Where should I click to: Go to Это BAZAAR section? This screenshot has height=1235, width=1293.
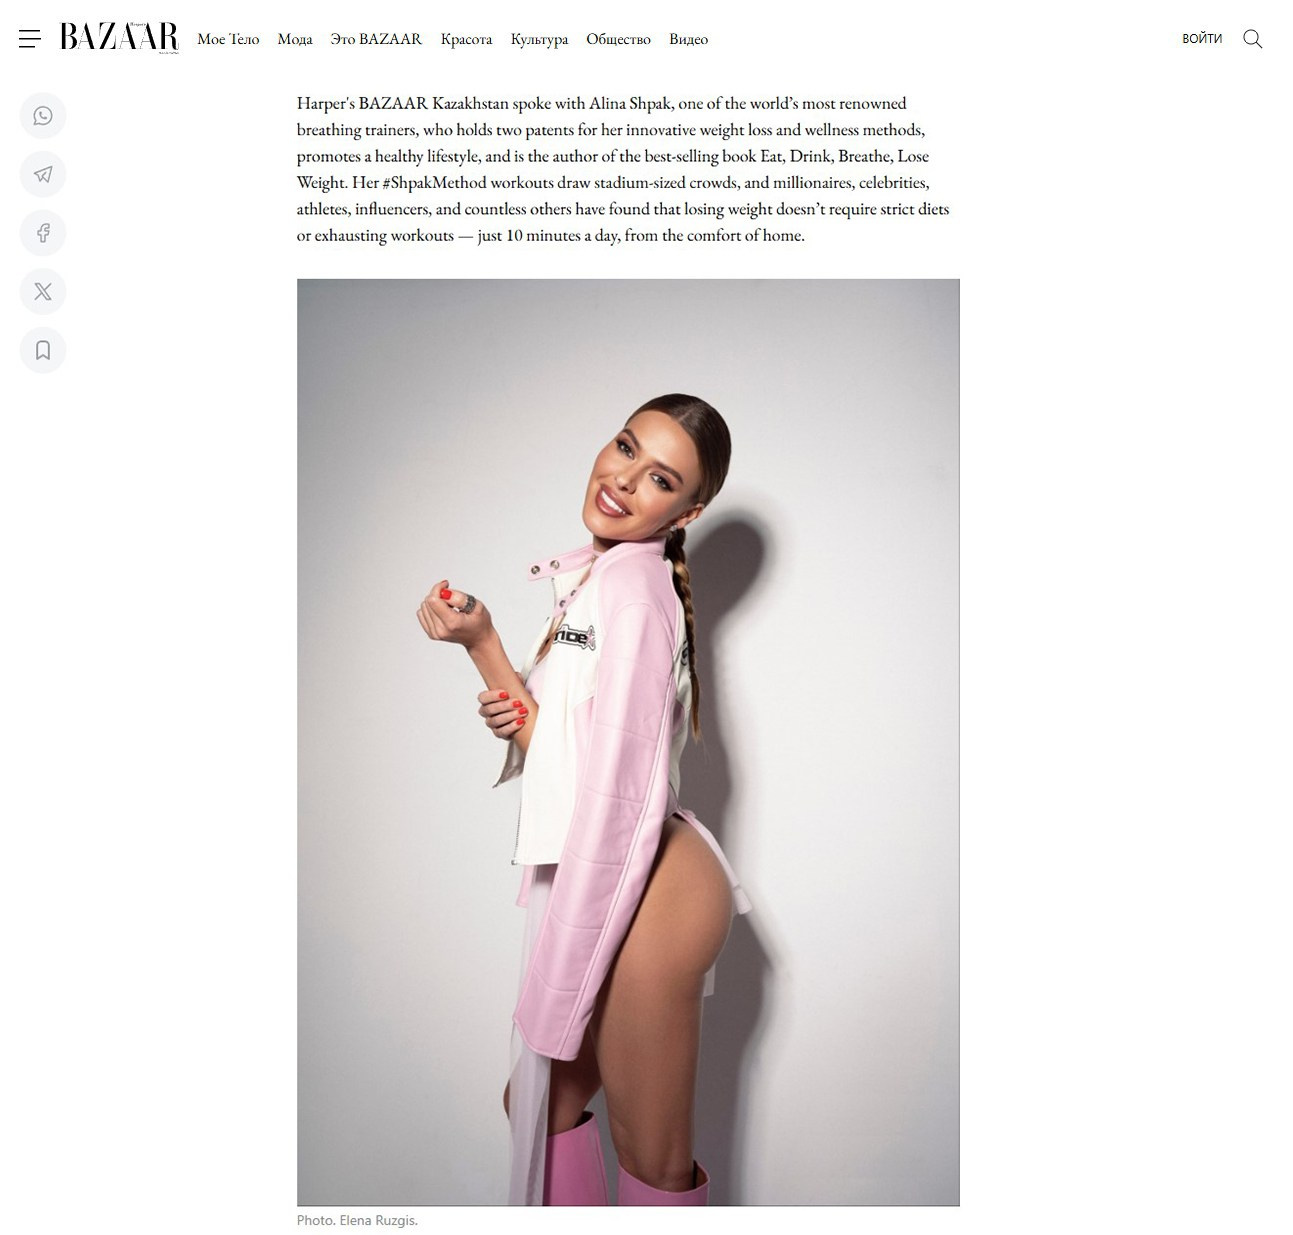(376, 39)
